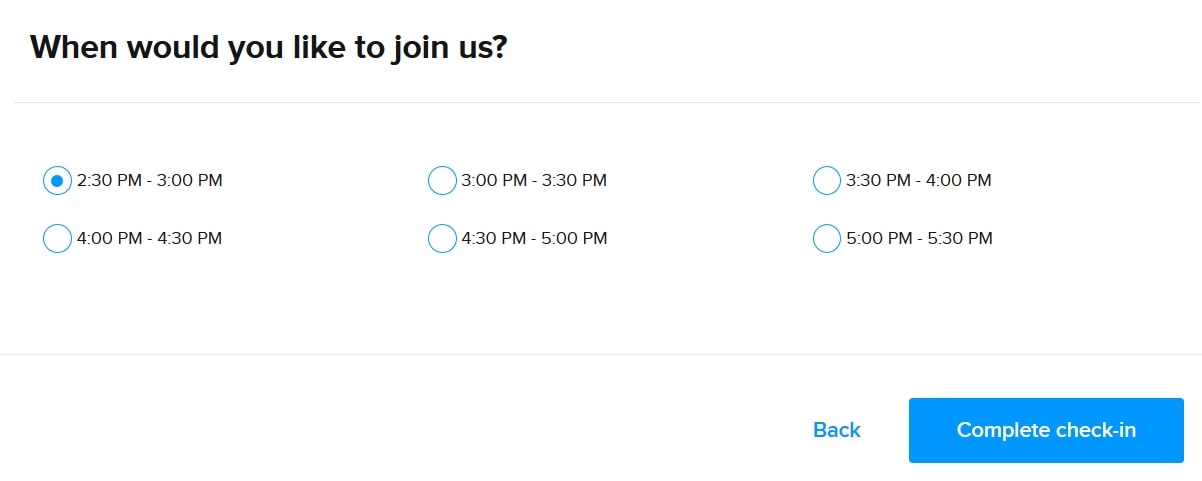
Task: Pick the slot starting at 3:30 PM
Action: coord(827,181)
